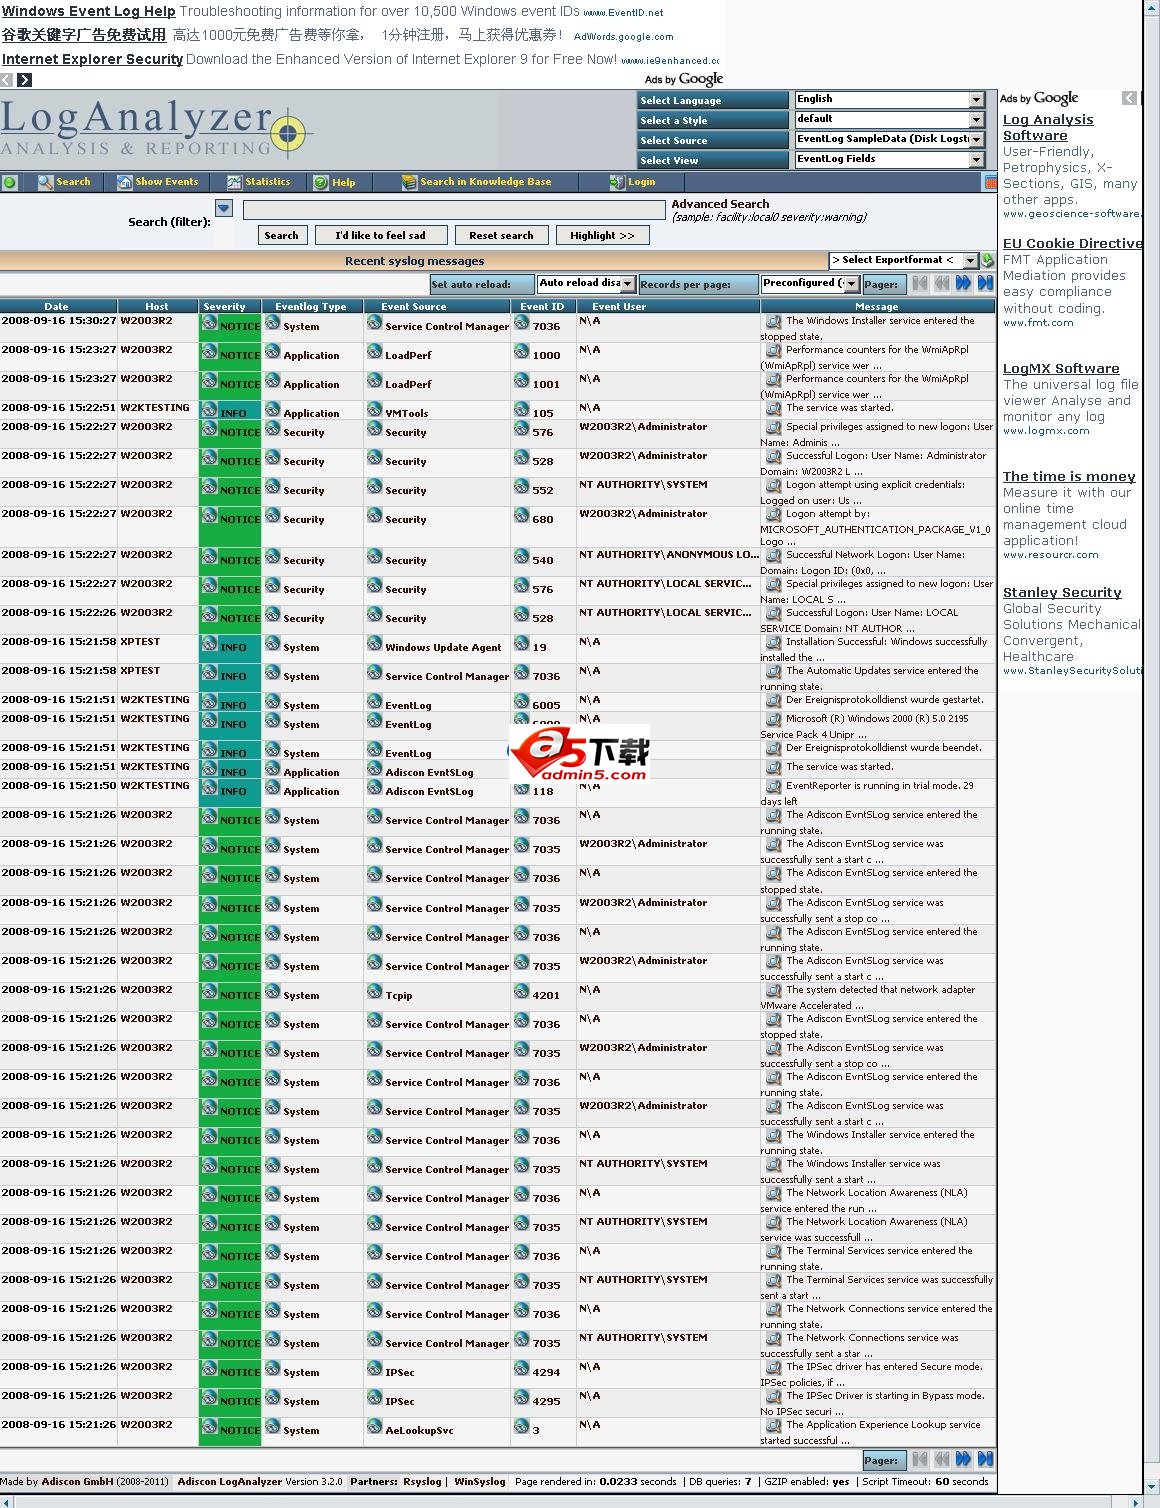
Task: Click the 'AeLookupSvc' source text
Action: pos(419,1430)
